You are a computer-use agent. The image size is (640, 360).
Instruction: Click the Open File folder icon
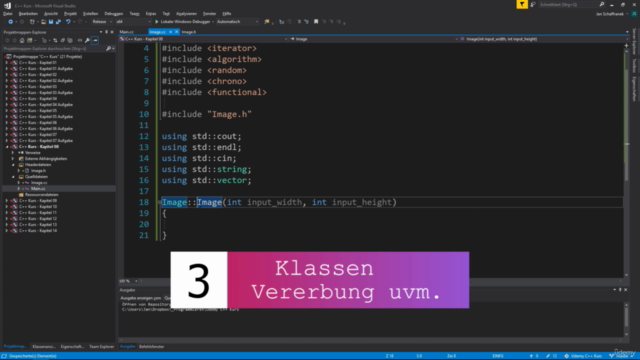coord(43,22)
